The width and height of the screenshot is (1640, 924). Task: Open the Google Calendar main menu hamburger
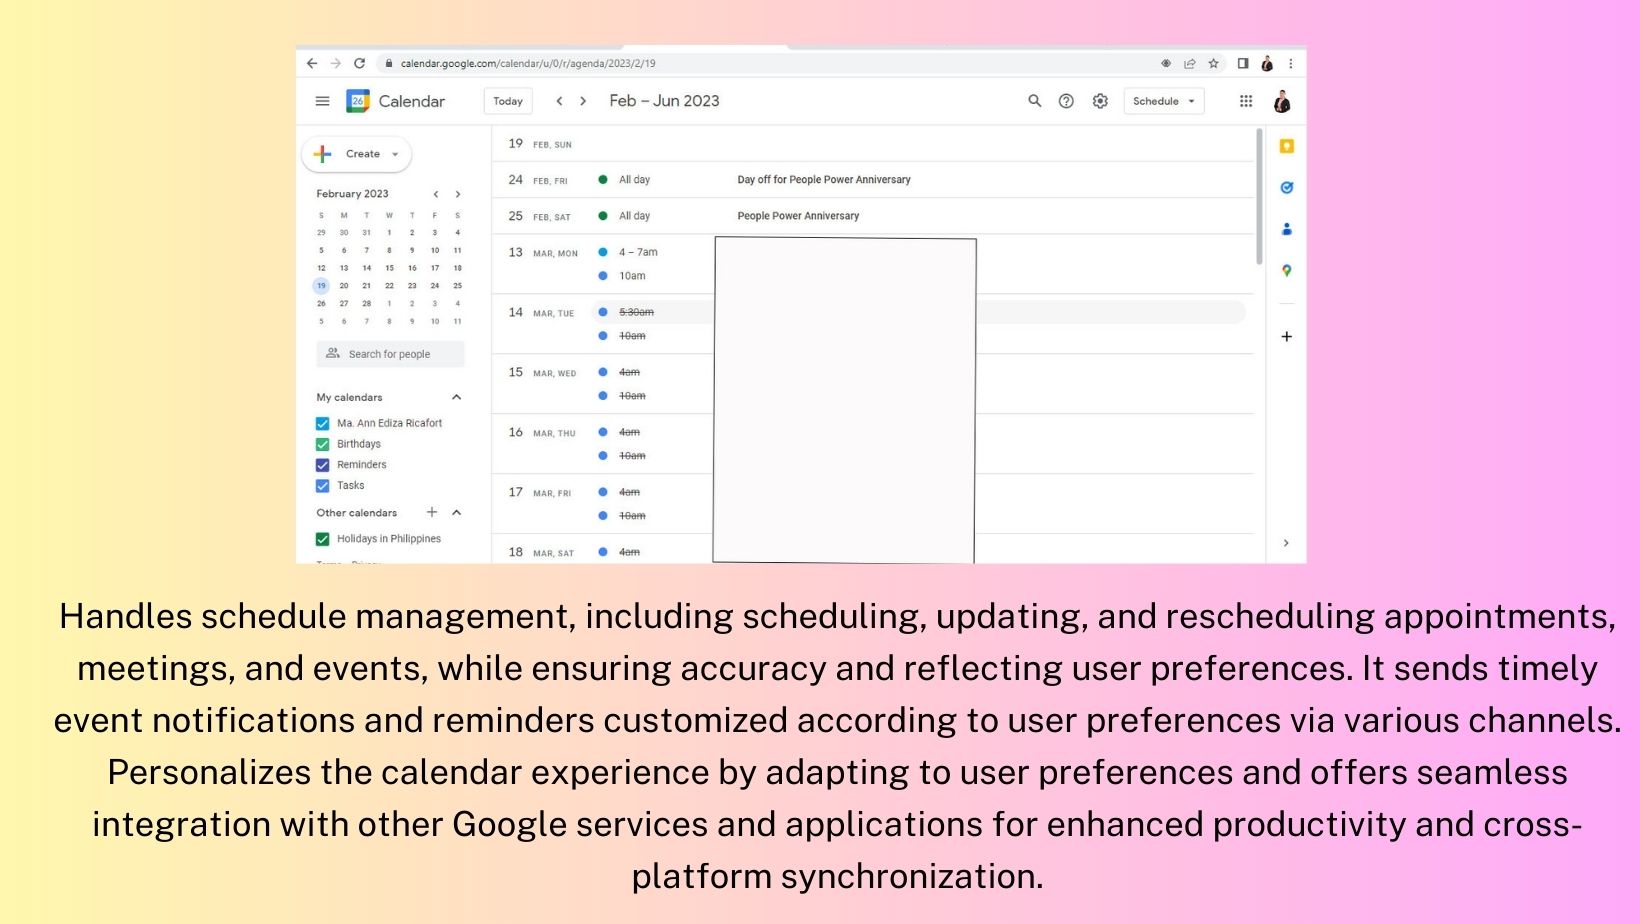322,101
